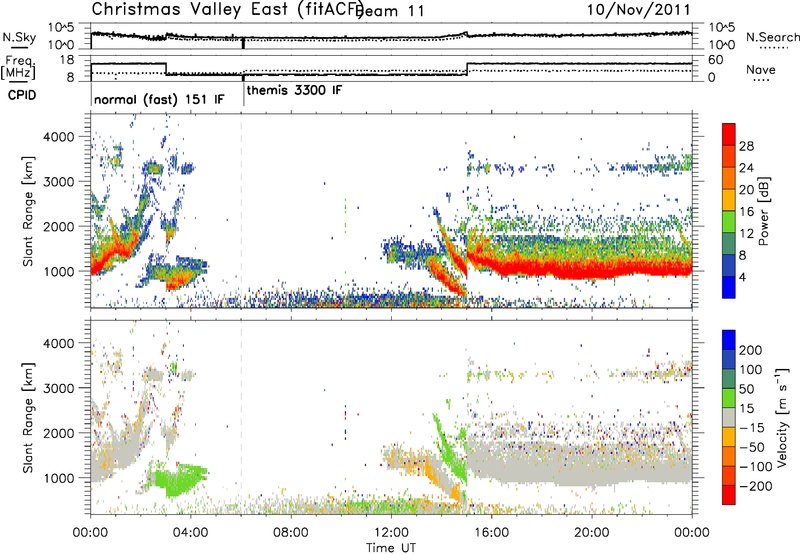This screenshot has width=800, height=554.
Task: Click the 'N.Search' legend label
Action: (x=772, y=37)
